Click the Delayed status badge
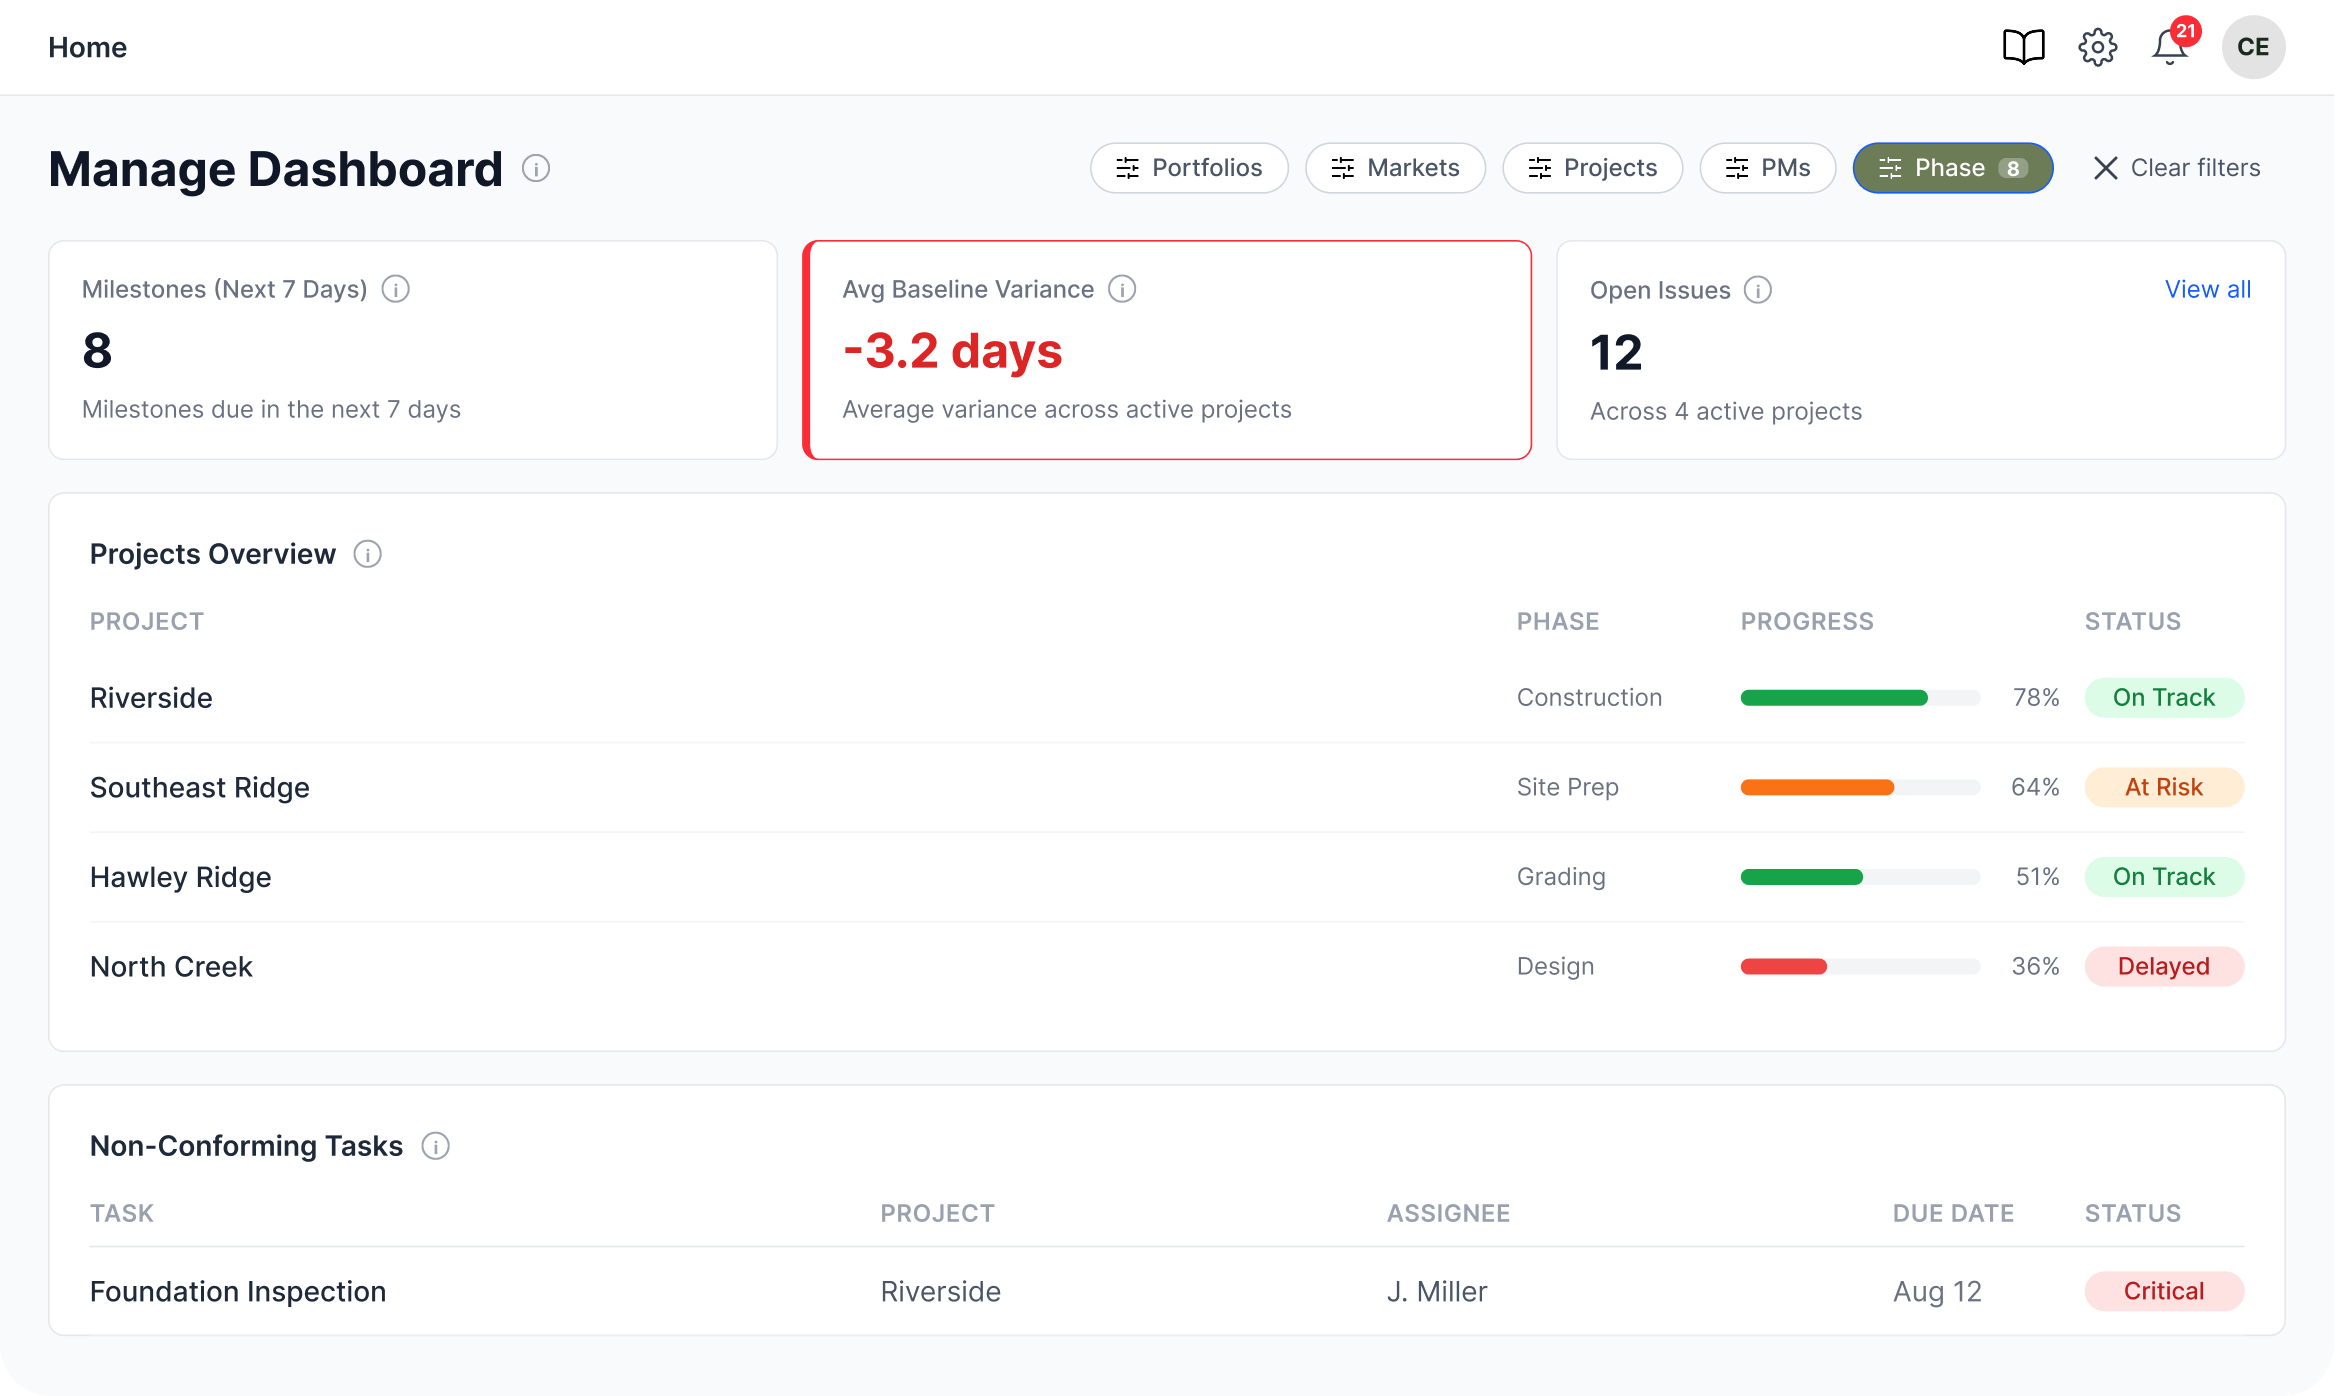The width and height of the screenshot is (2336, 1396). click(2164, 966)
